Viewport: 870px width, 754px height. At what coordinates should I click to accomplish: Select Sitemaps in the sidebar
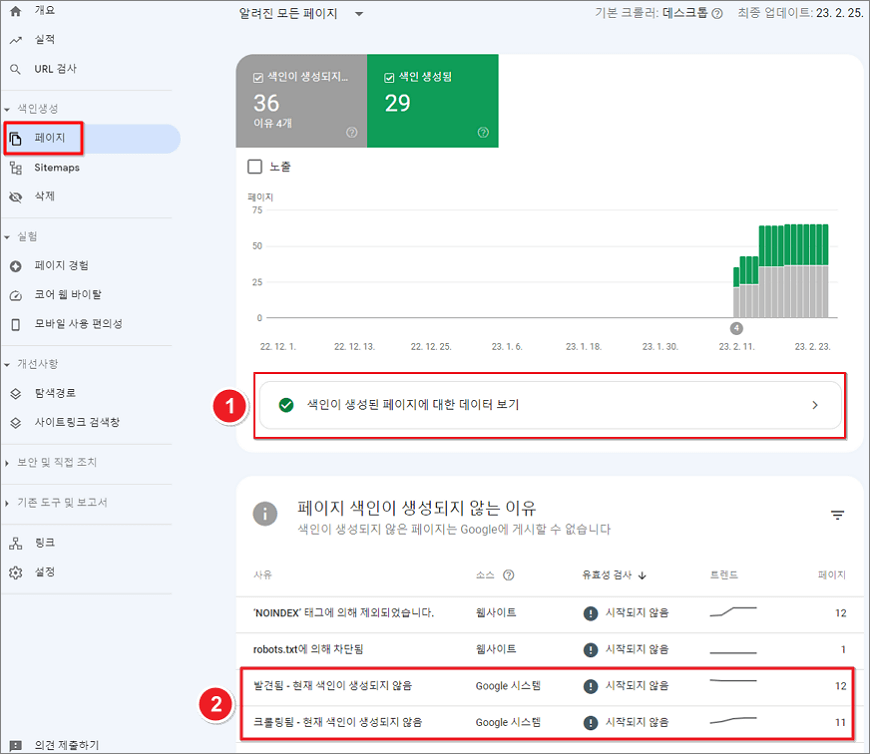click(57, 168)
